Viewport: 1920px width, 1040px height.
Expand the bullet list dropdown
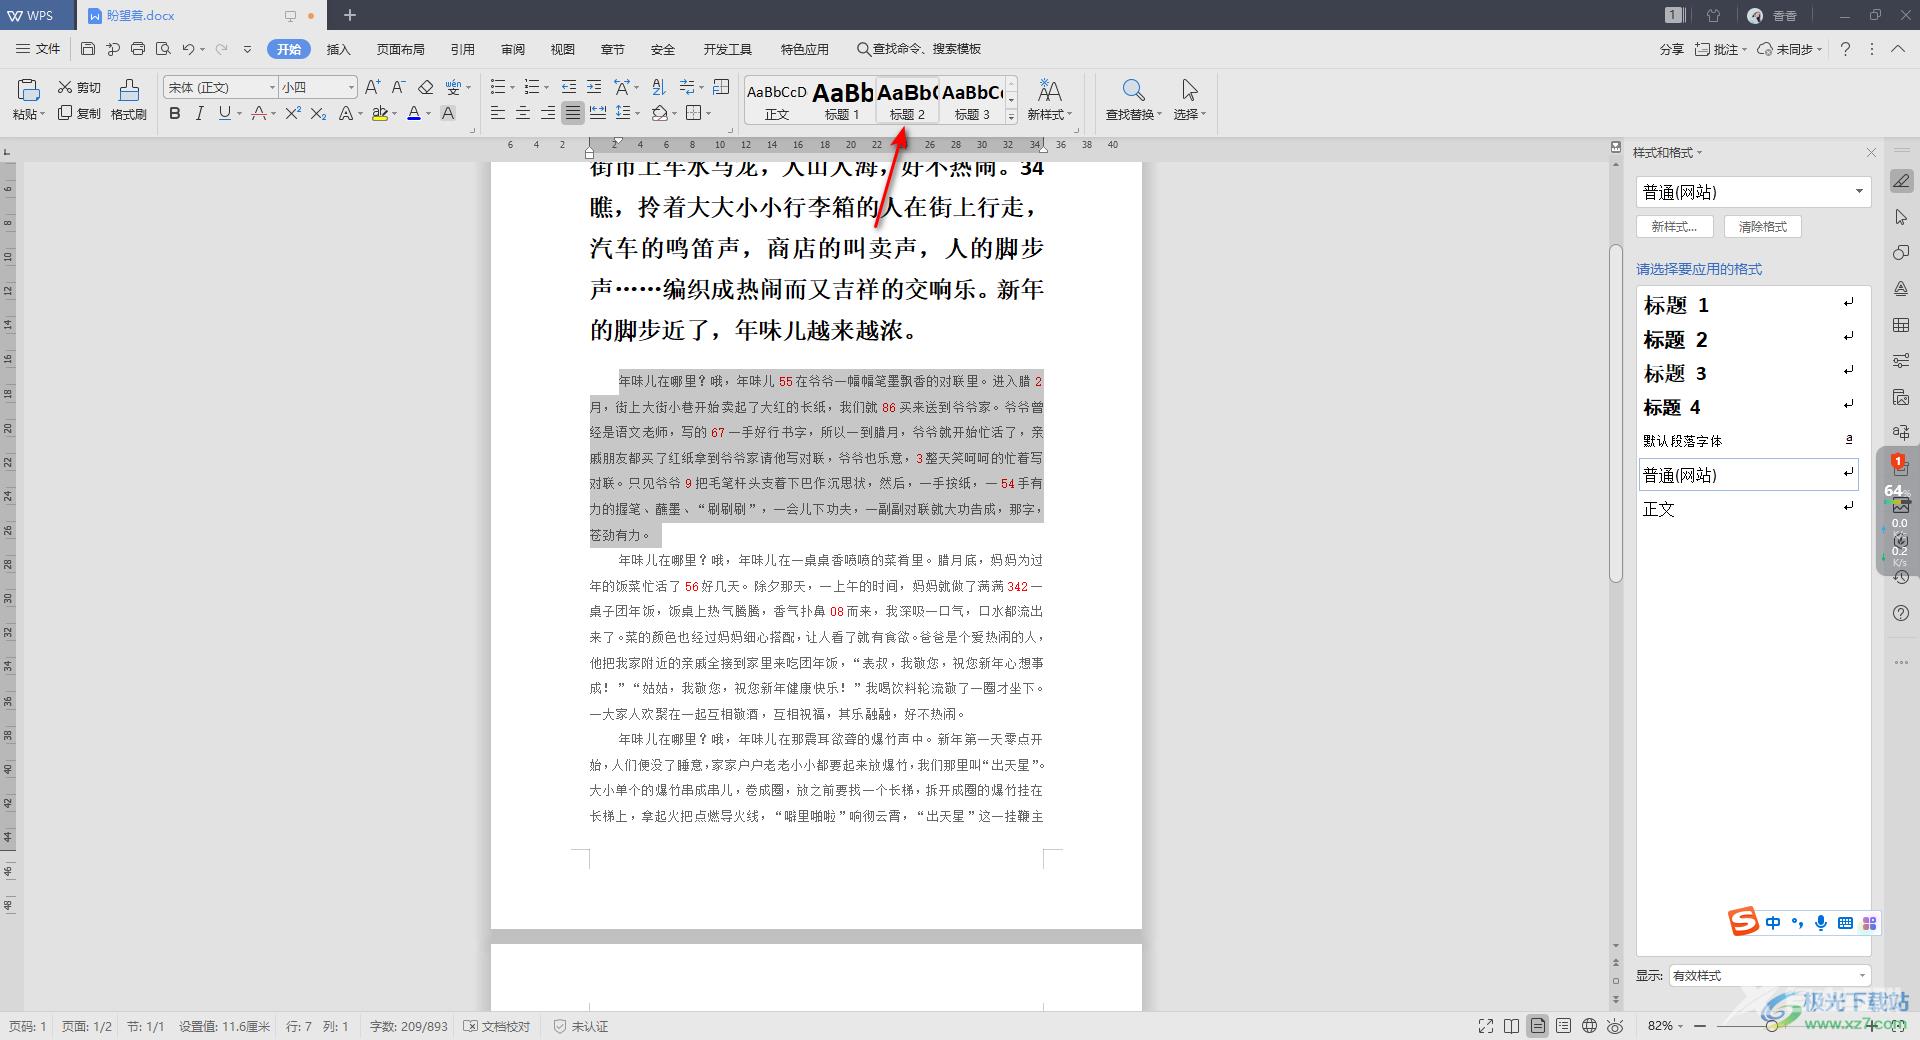point(511,87)
